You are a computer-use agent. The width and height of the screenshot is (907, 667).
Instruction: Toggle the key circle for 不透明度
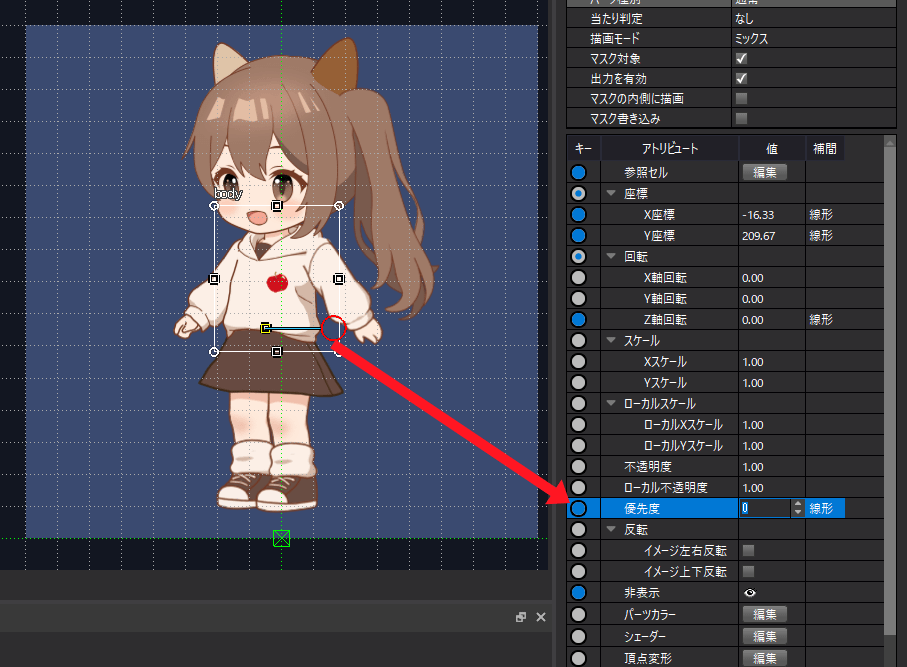click(578, 466)
